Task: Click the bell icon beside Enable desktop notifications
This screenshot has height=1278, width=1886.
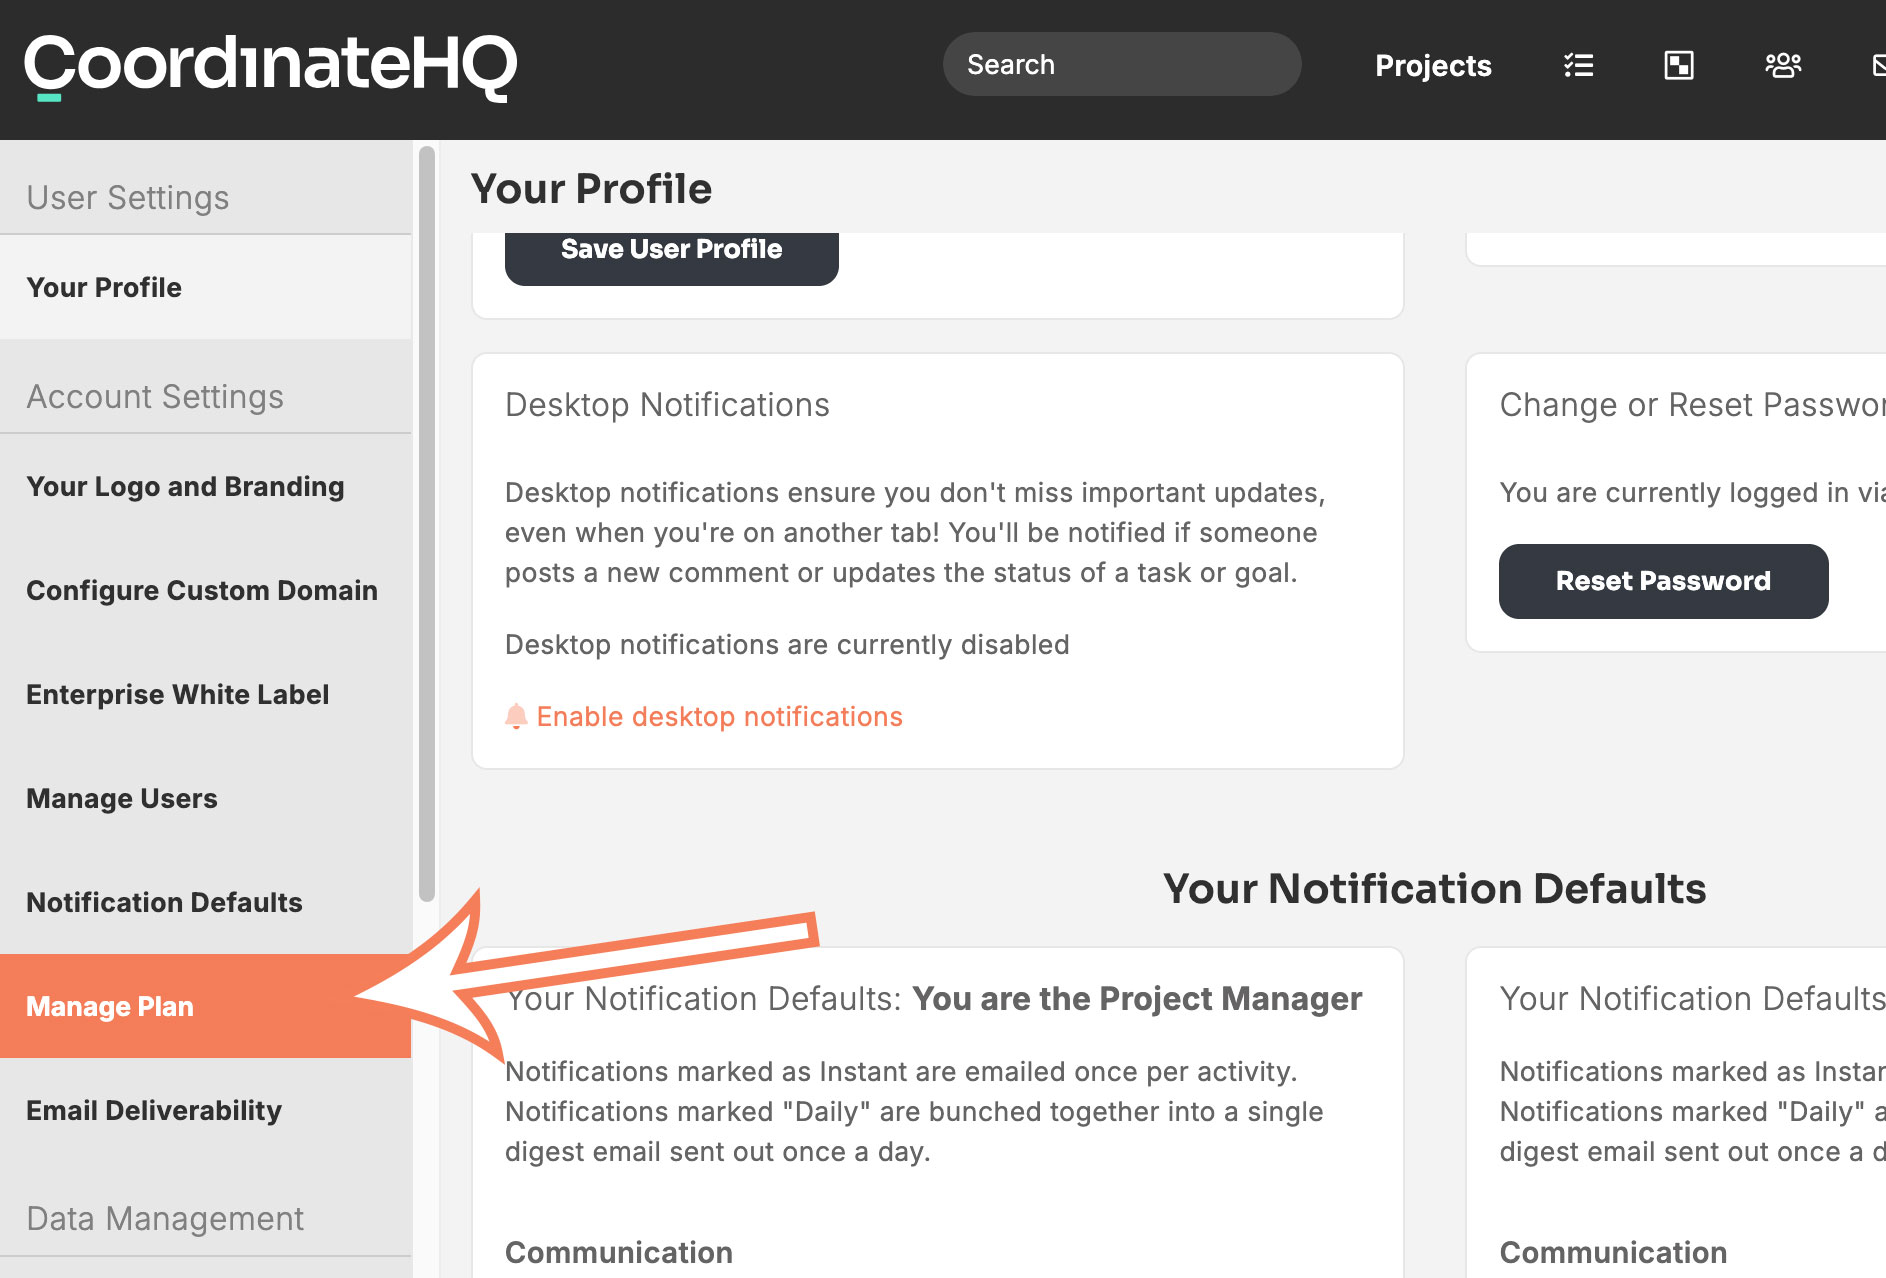Action: [x=516, y=716]
